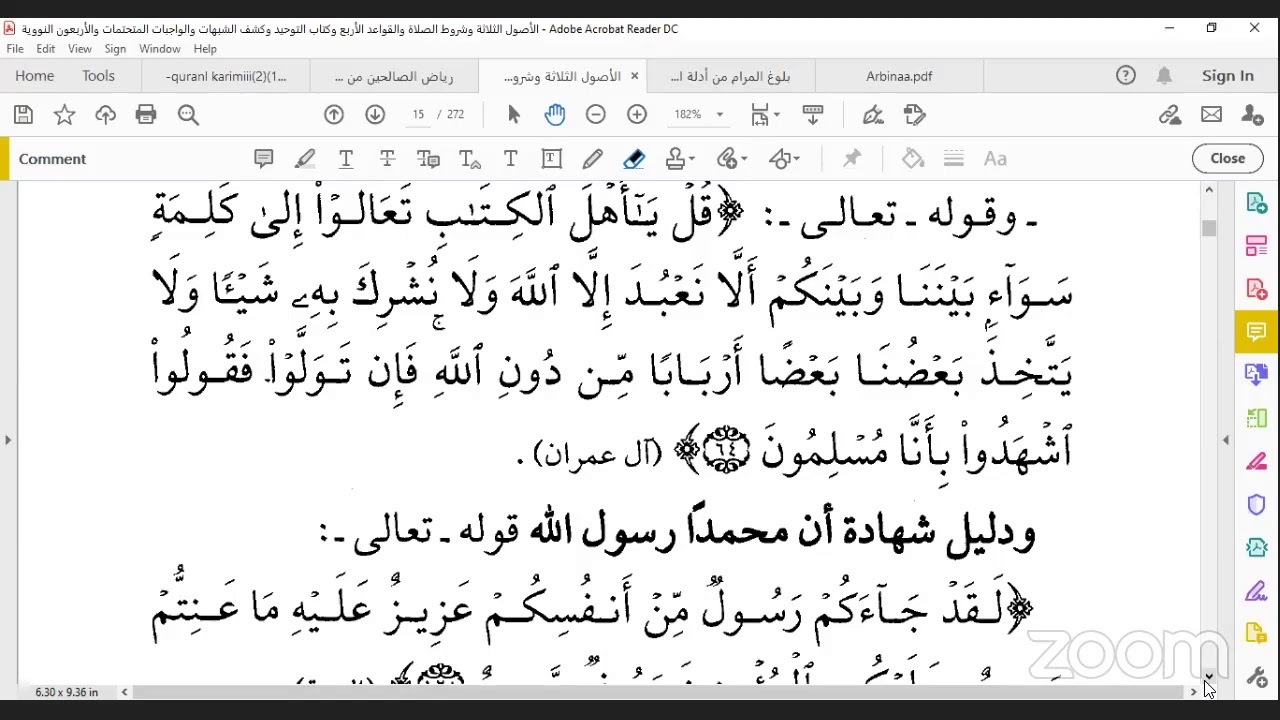Activate the hand pan tool

[555, 115]
